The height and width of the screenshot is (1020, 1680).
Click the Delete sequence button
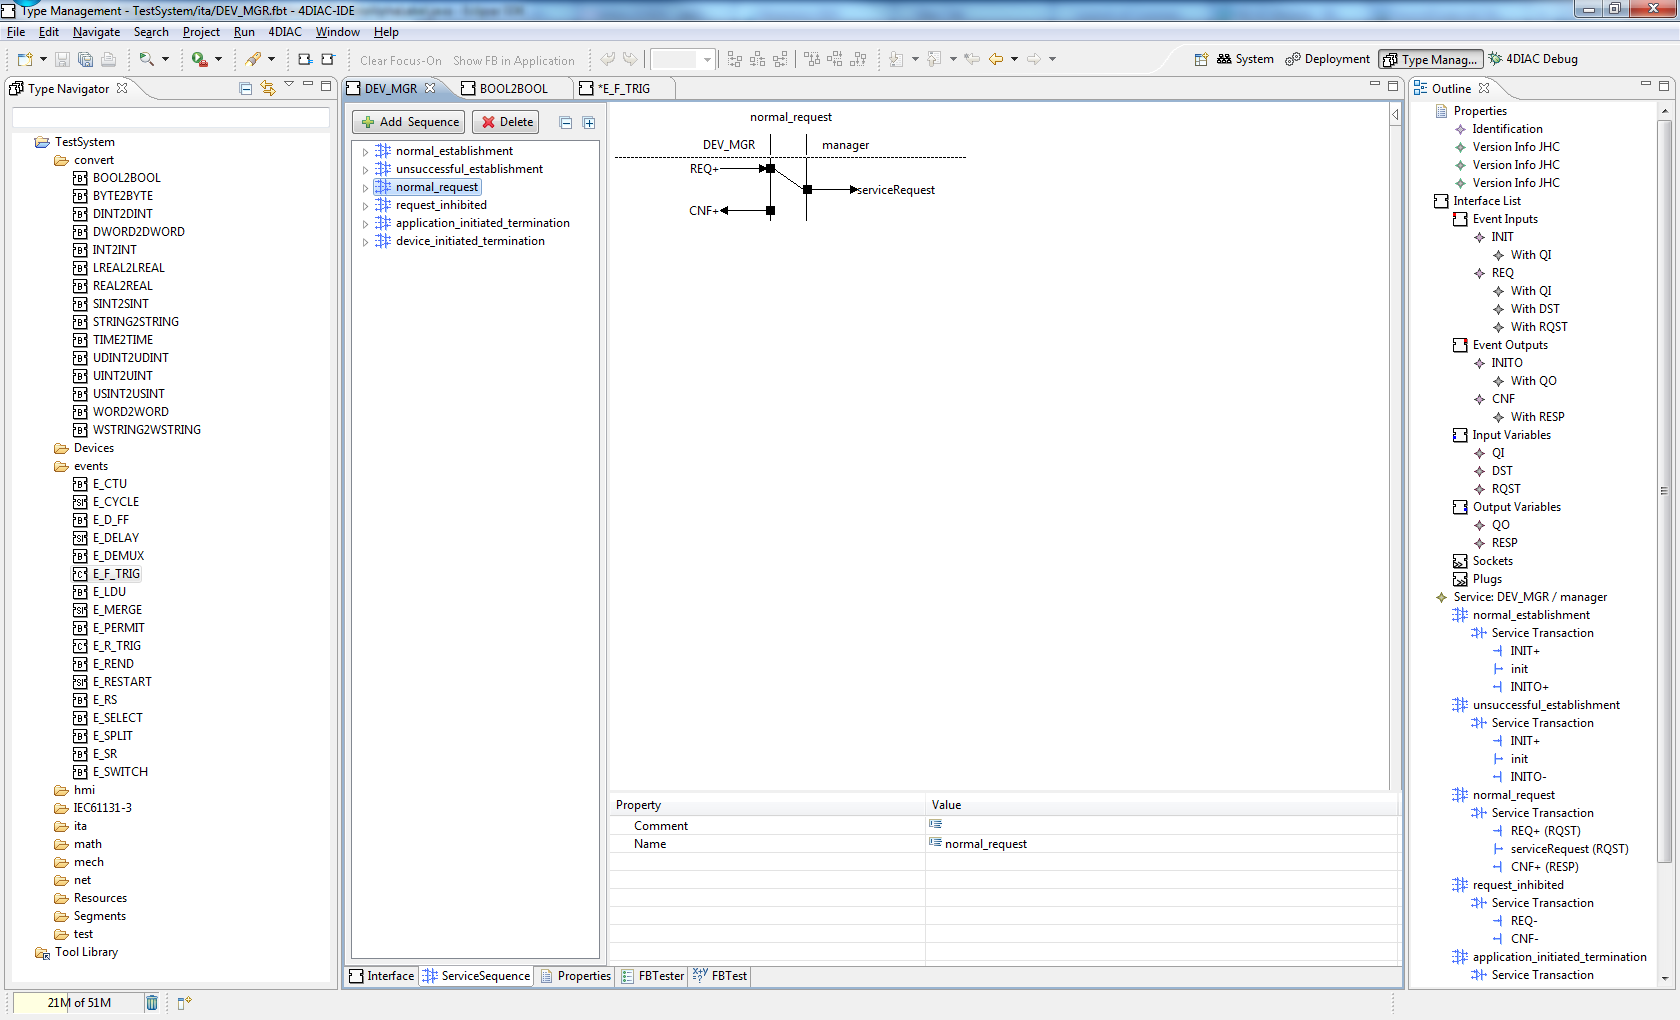point(506,122)
